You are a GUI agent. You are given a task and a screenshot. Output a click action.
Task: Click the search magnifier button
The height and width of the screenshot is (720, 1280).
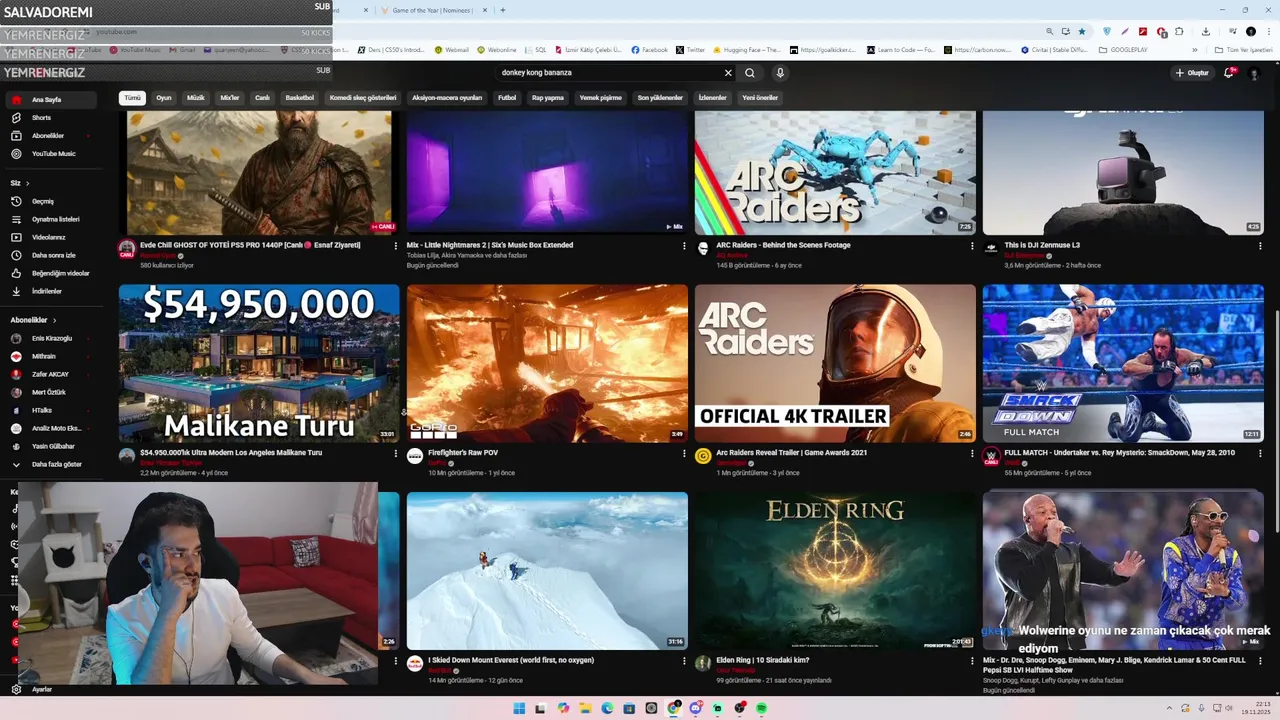(750, 73)
